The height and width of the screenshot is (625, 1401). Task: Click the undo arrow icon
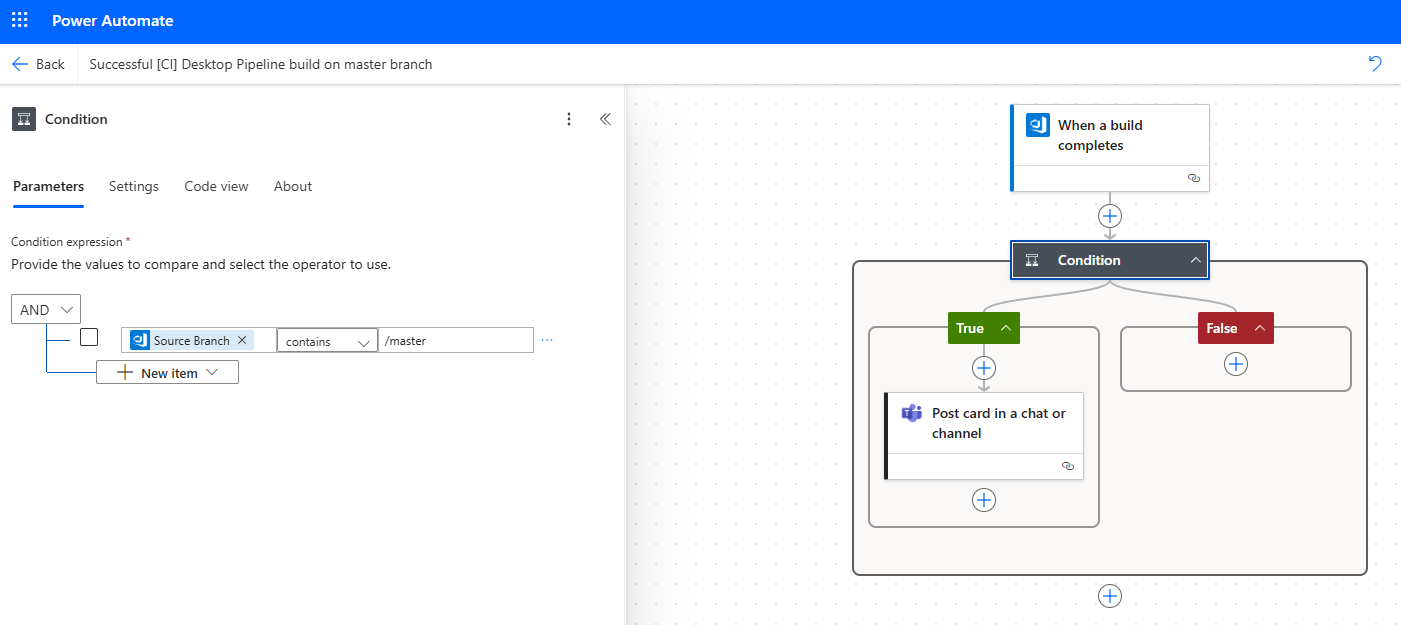coord(1375,64)
